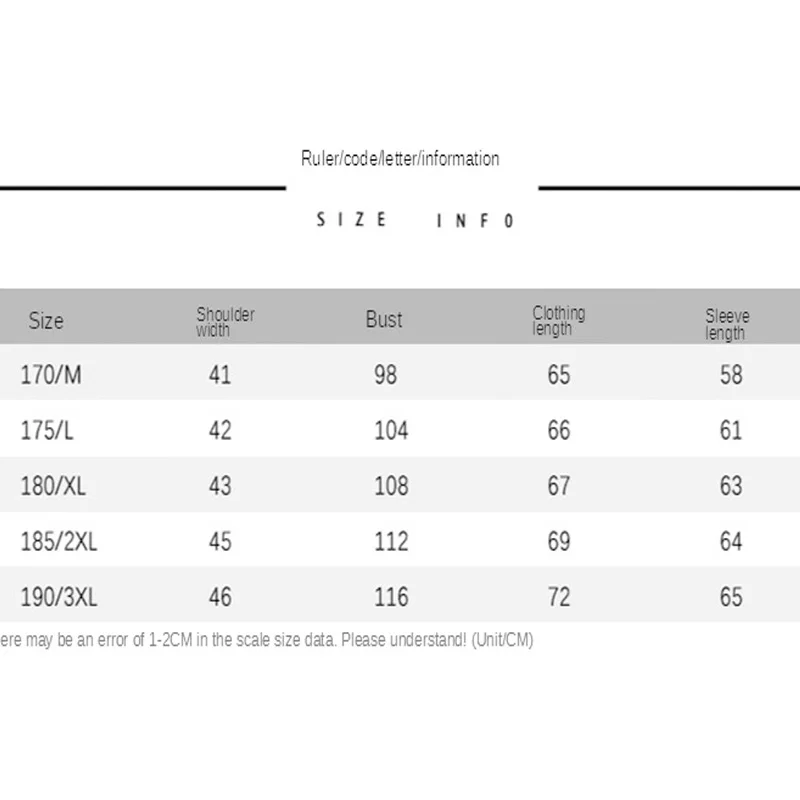Select bust value 104 in 175/L row

391,430
